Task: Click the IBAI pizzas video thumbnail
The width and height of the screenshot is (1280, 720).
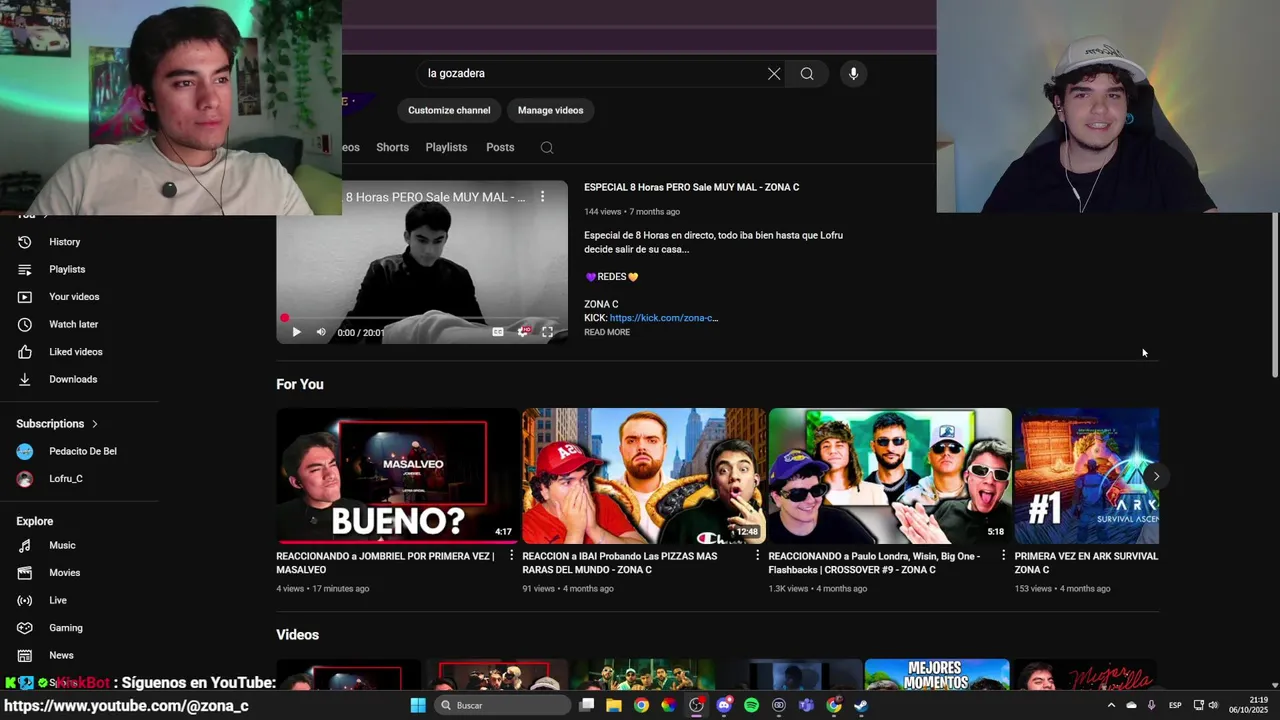Action: point(643,476)
